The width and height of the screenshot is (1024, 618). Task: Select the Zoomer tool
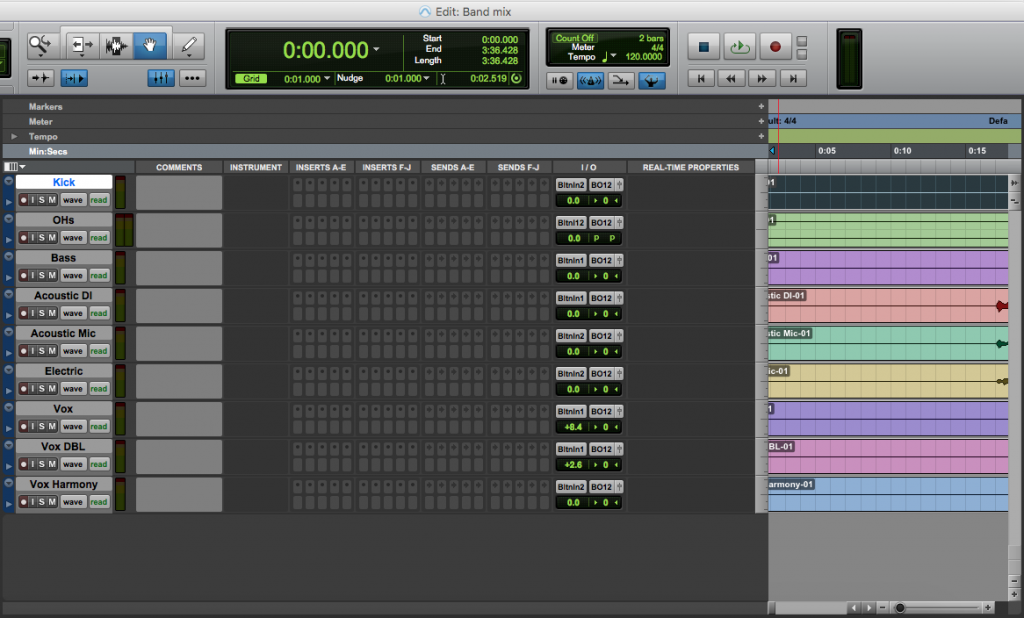tap(40, 46)
